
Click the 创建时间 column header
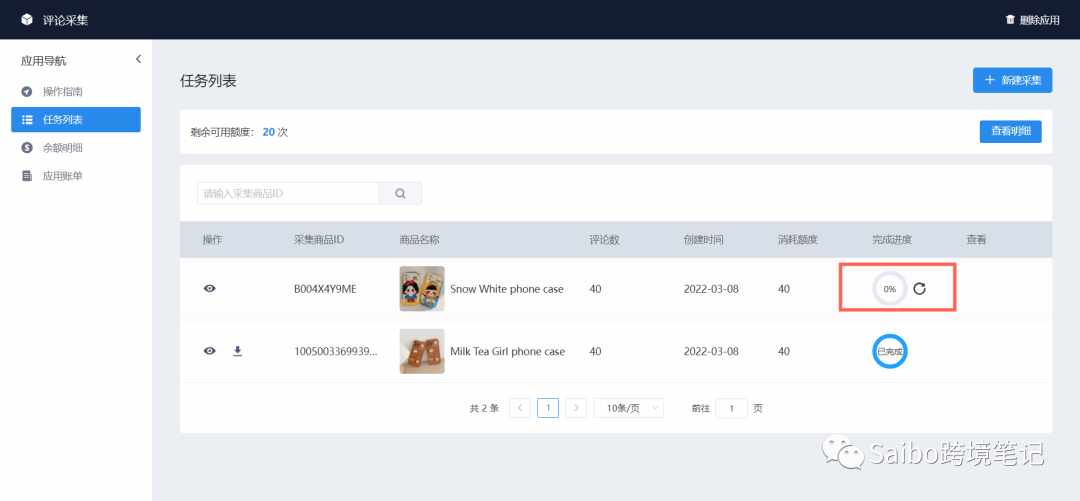pyautogui.click(x=703, y=240)
